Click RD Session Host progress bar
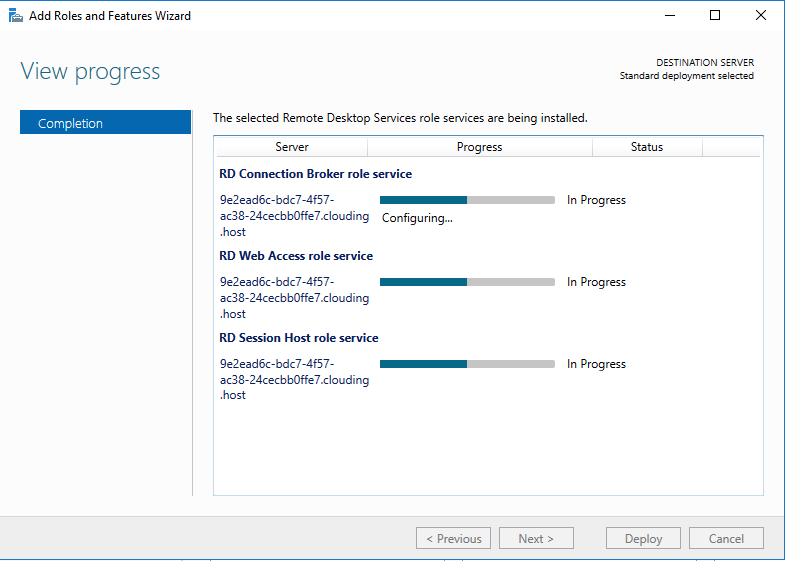 tap(467, 364)
